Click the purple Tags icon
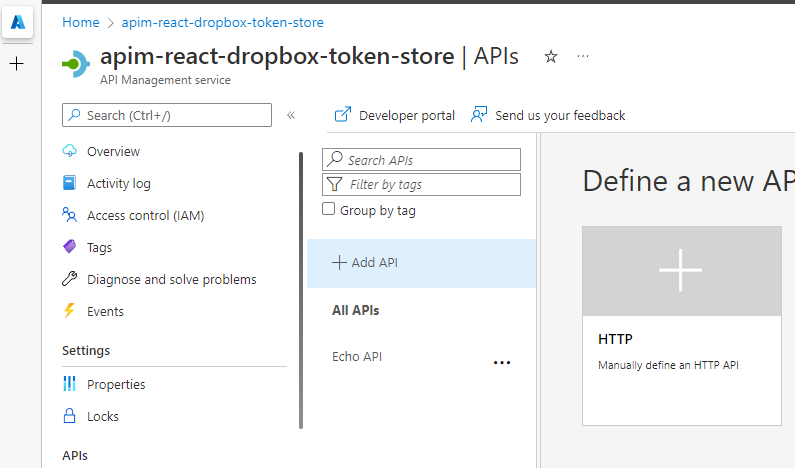This screenshot has height=468, width=795. click(x=69, y=246)
